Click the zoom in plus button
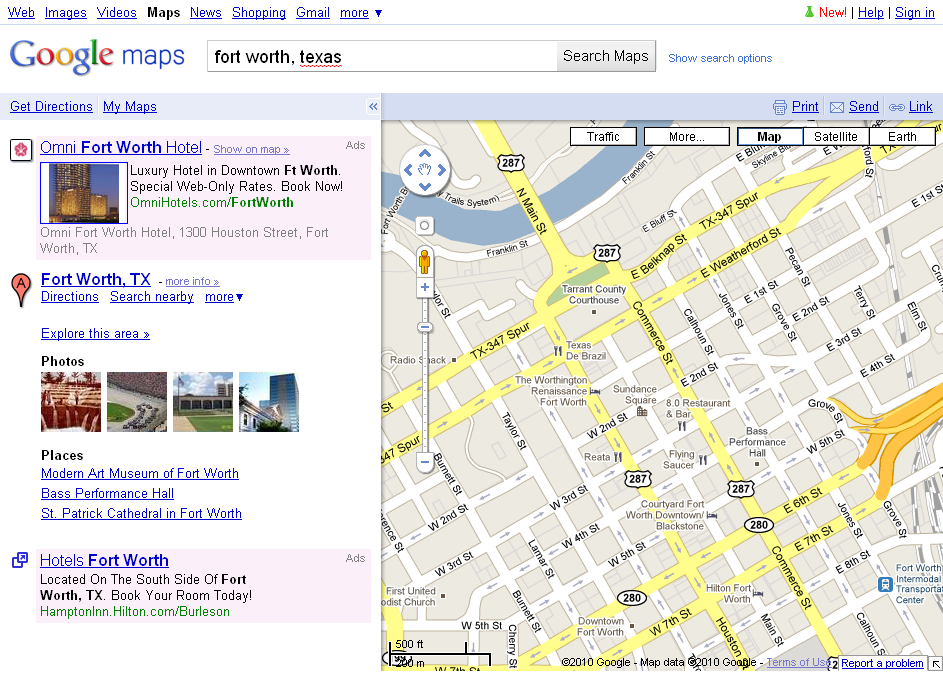 click(425, 288)
